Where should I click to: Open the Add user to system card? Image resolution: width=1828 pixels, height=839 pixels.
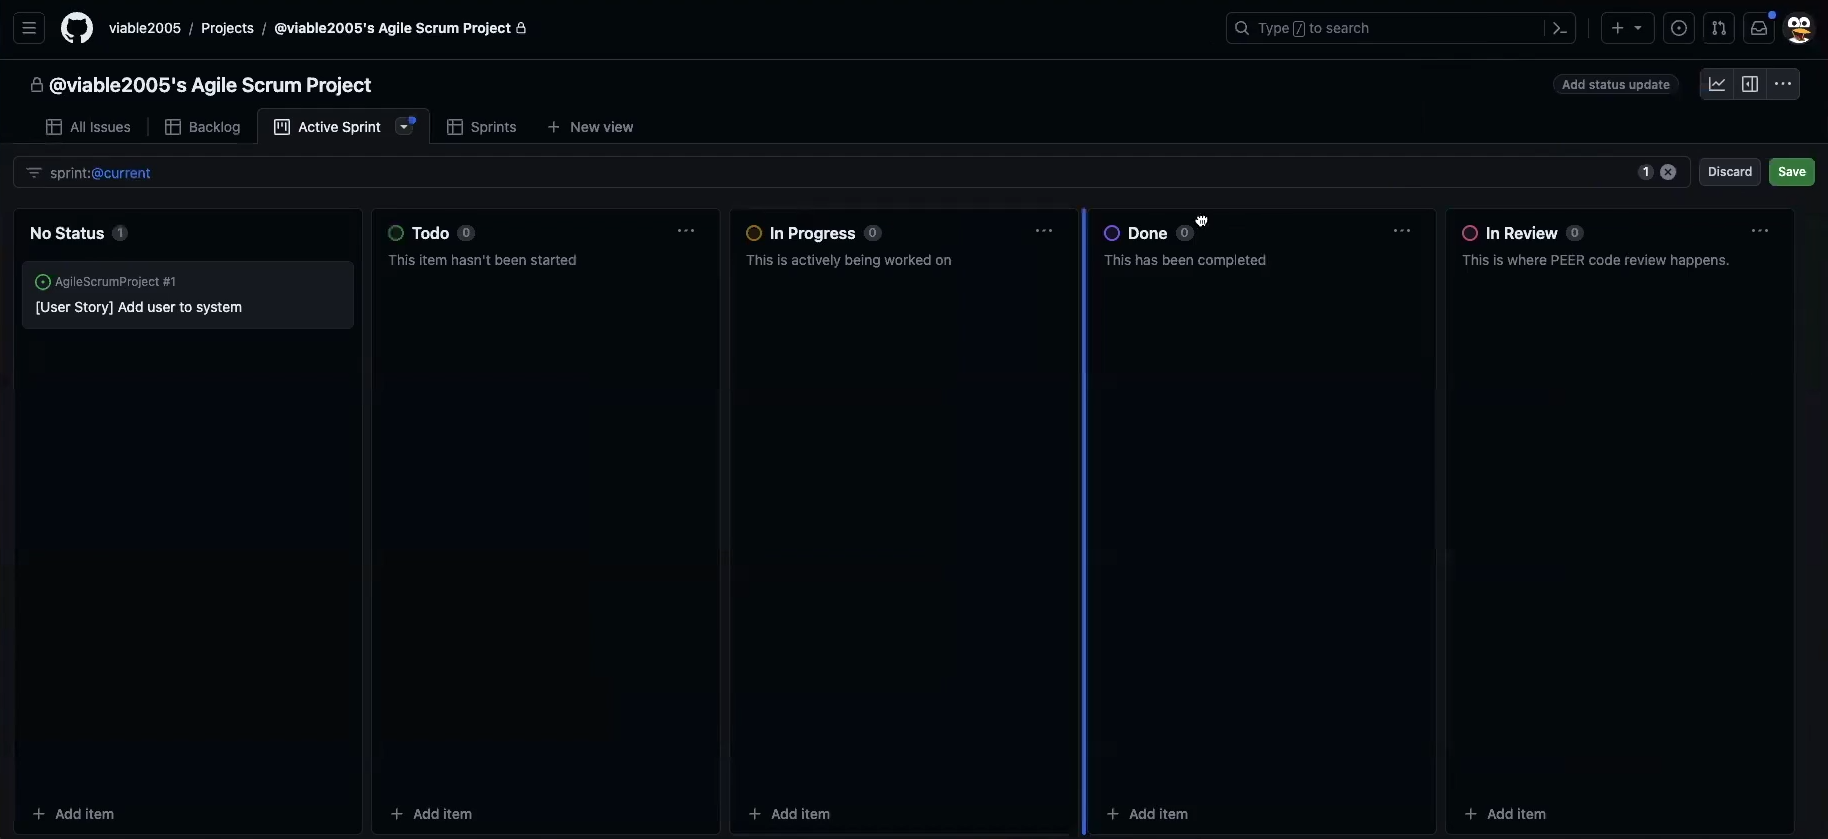pyautogui.click(x=139, y=307)
